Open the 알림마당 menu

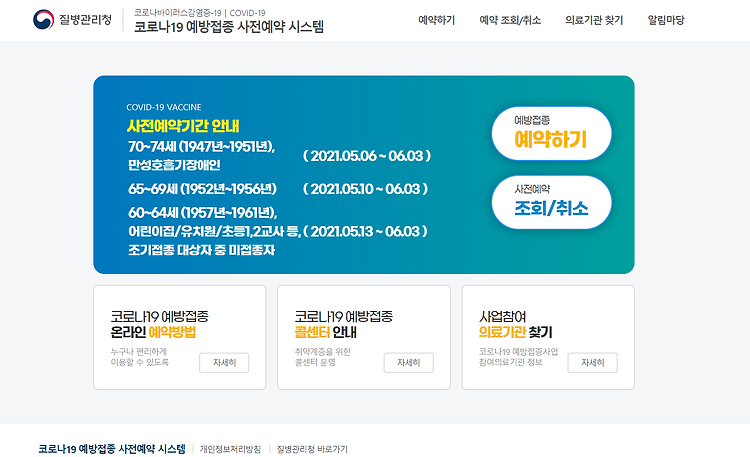point(666,20)
